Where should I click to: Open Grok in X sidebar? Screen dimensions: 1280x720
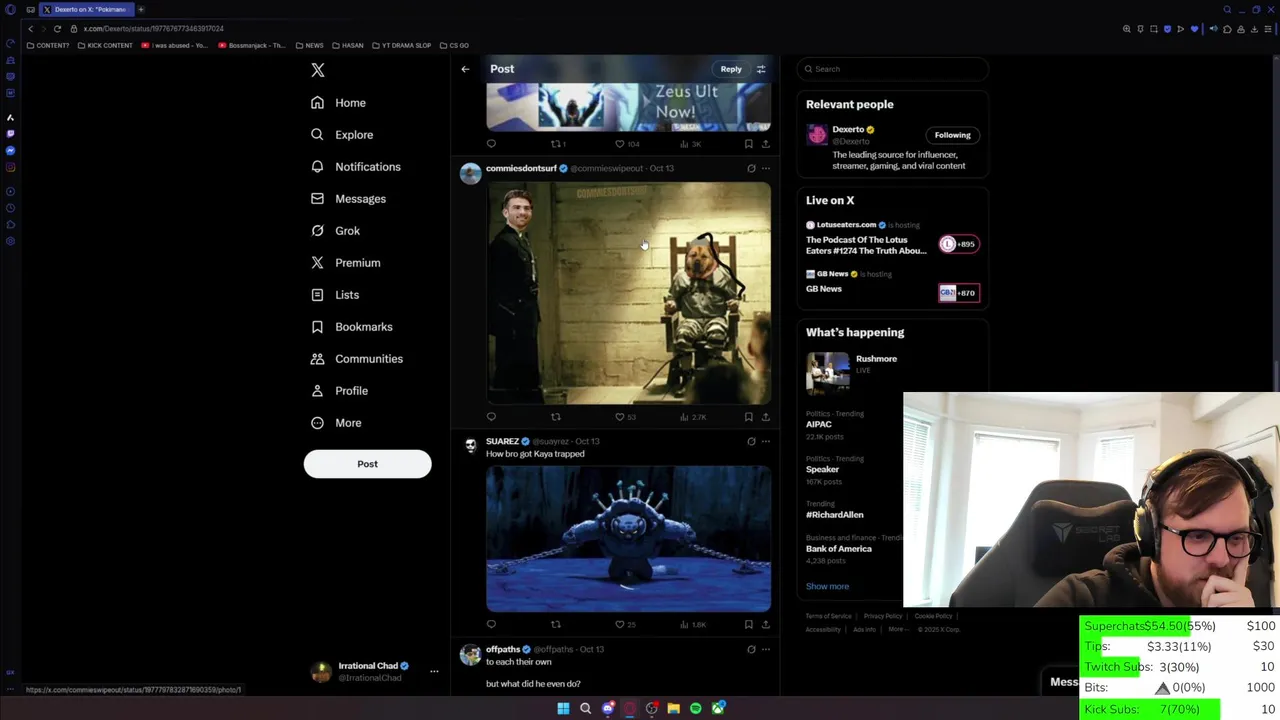(x=335, y=231)
